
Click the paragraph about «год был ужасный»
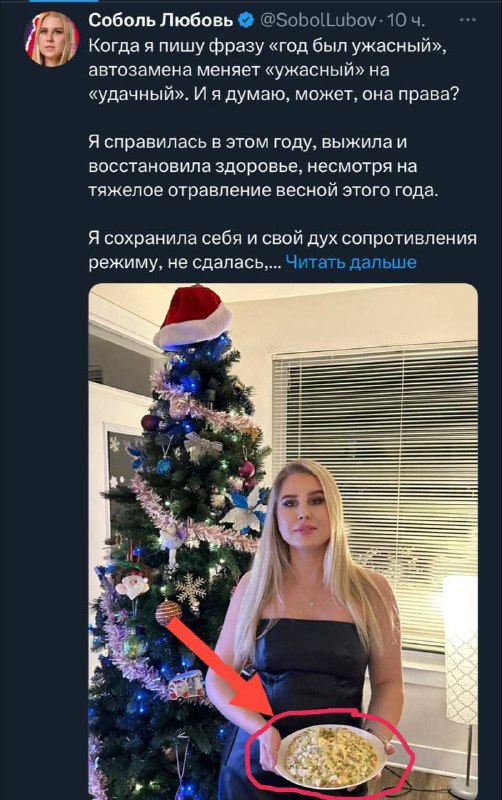coord(271,70)
